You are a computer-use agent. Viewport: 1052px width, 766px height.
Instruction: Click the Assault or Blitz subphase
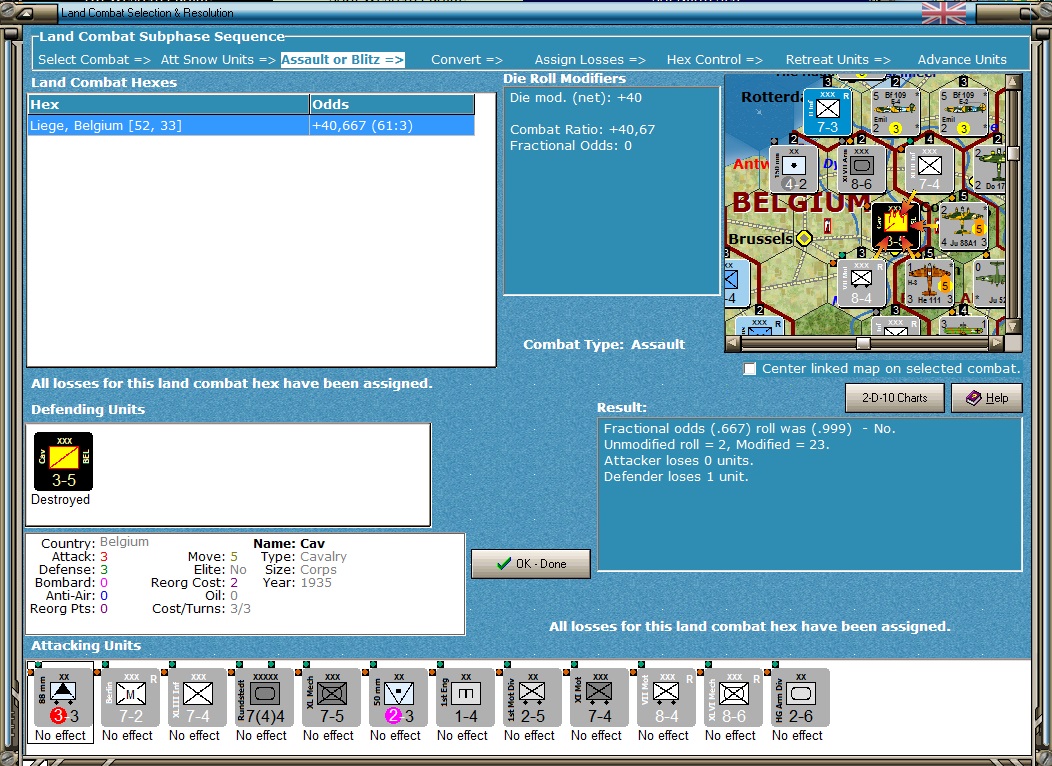(342, 60)
